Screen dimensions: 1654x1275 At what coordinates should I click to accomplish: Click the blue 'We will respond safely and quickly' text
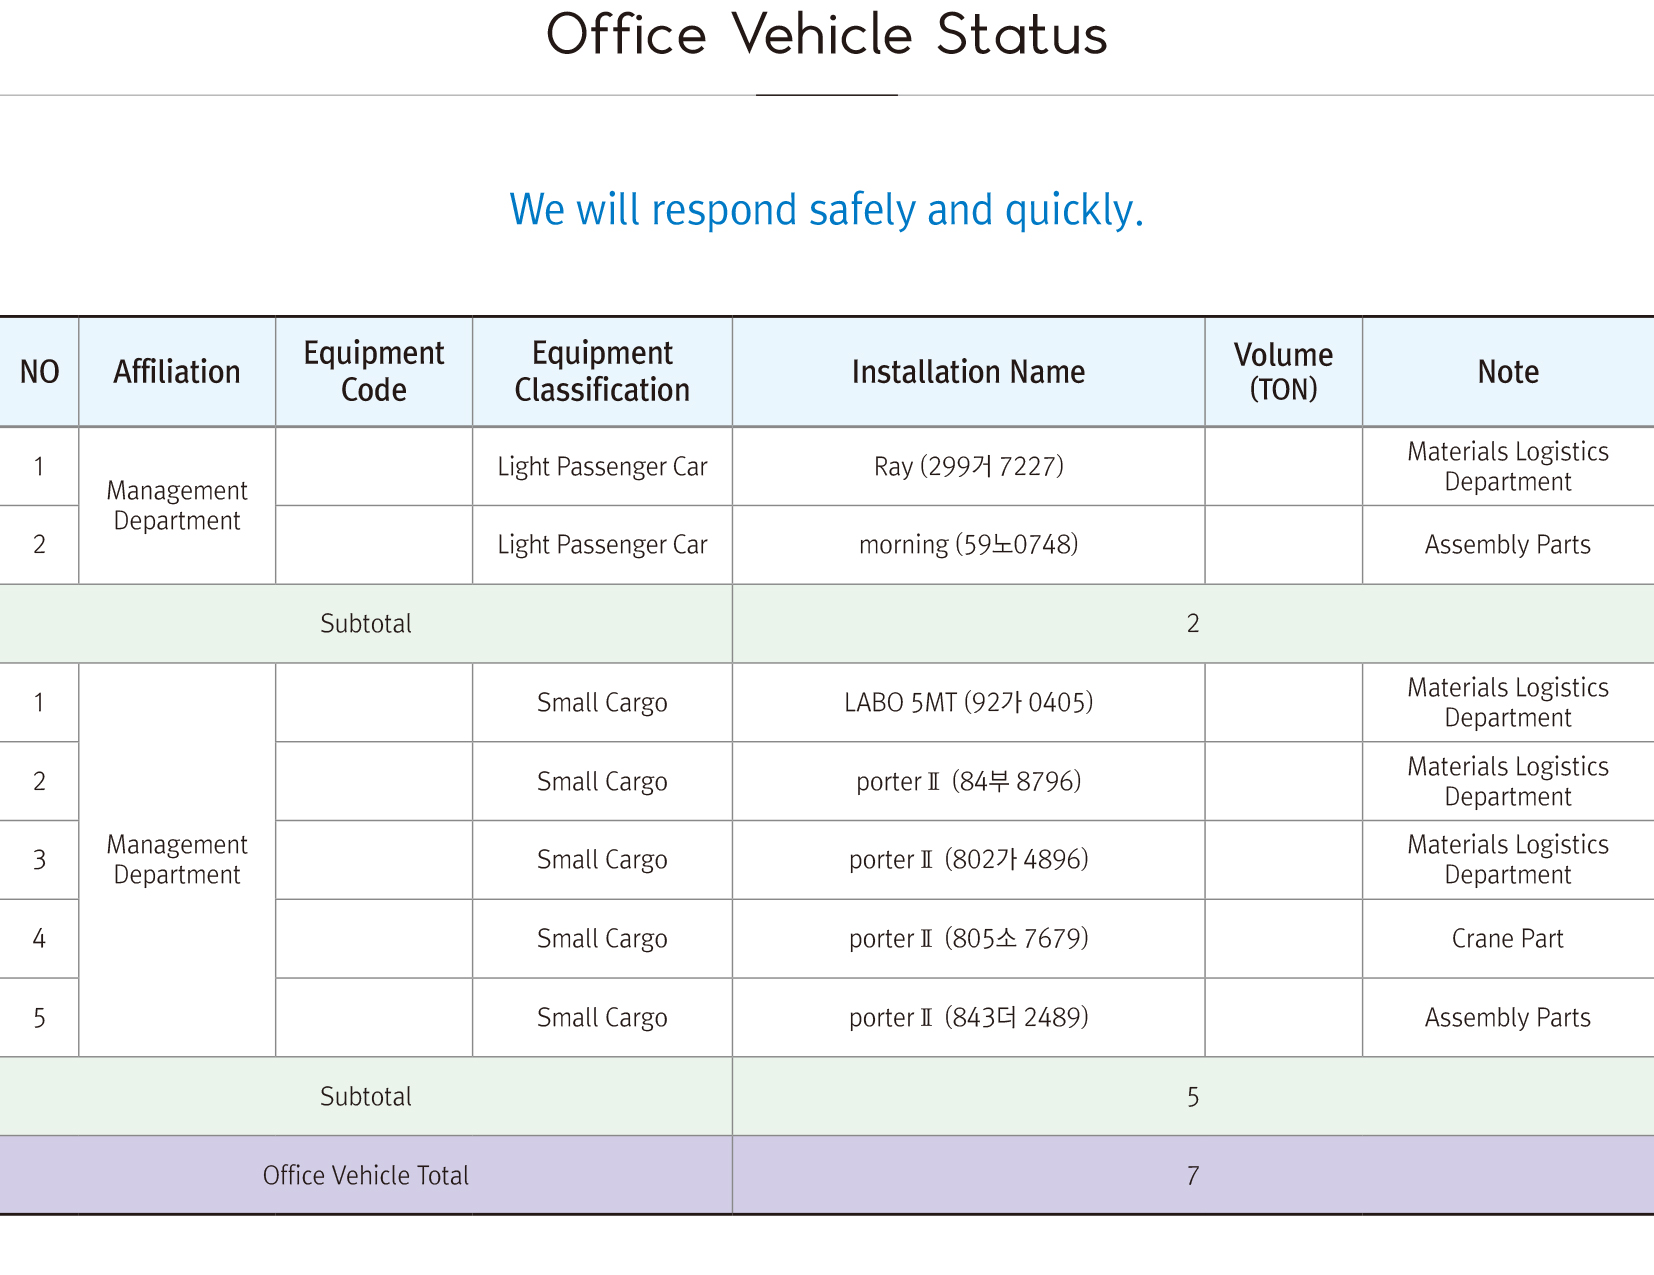826,210
